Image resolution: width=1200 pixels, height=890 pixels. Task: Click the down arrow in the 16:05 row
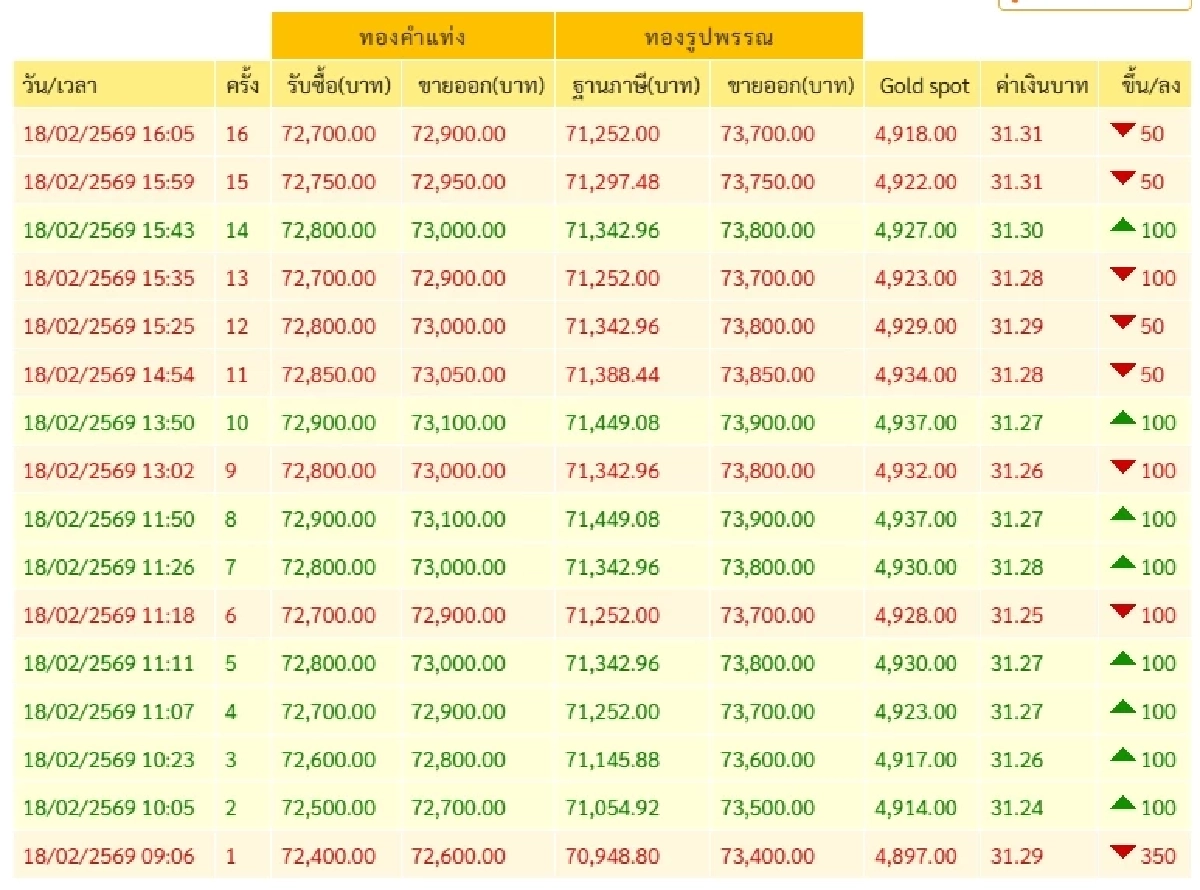[1123, 132]
